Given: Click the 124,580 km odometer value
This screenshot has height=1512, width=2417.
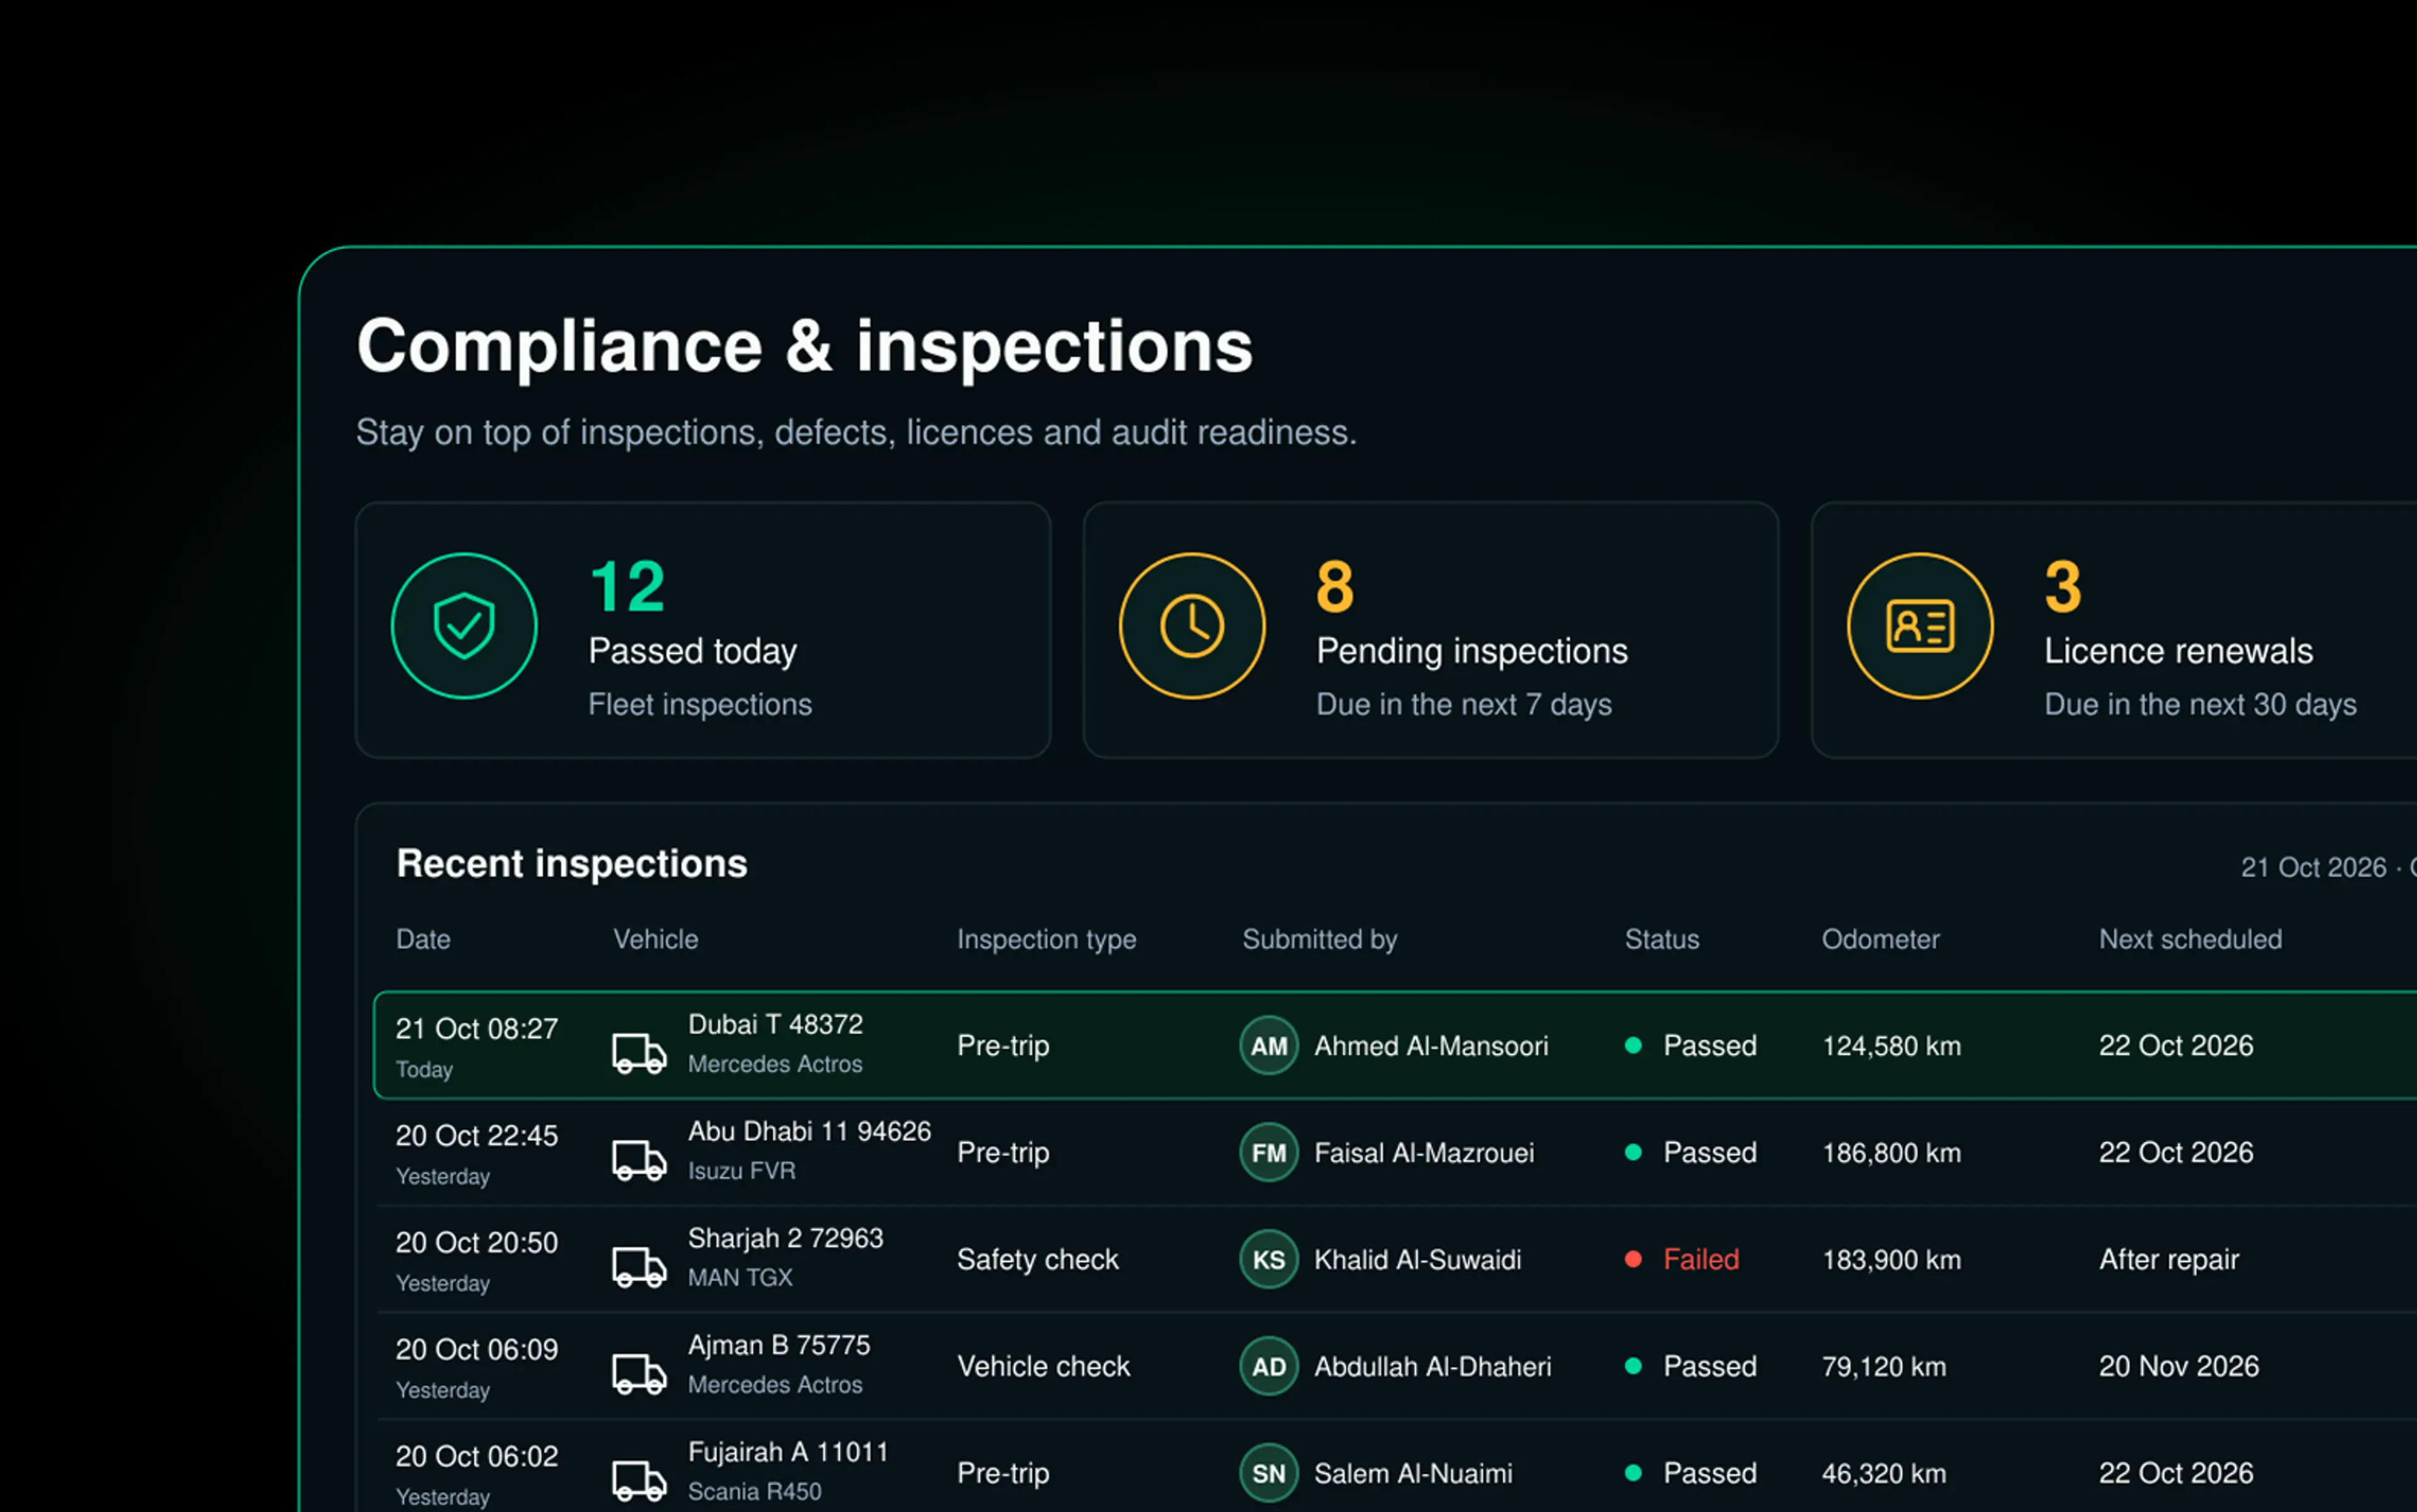Looking at the screenshot, I should 1892,1046.
